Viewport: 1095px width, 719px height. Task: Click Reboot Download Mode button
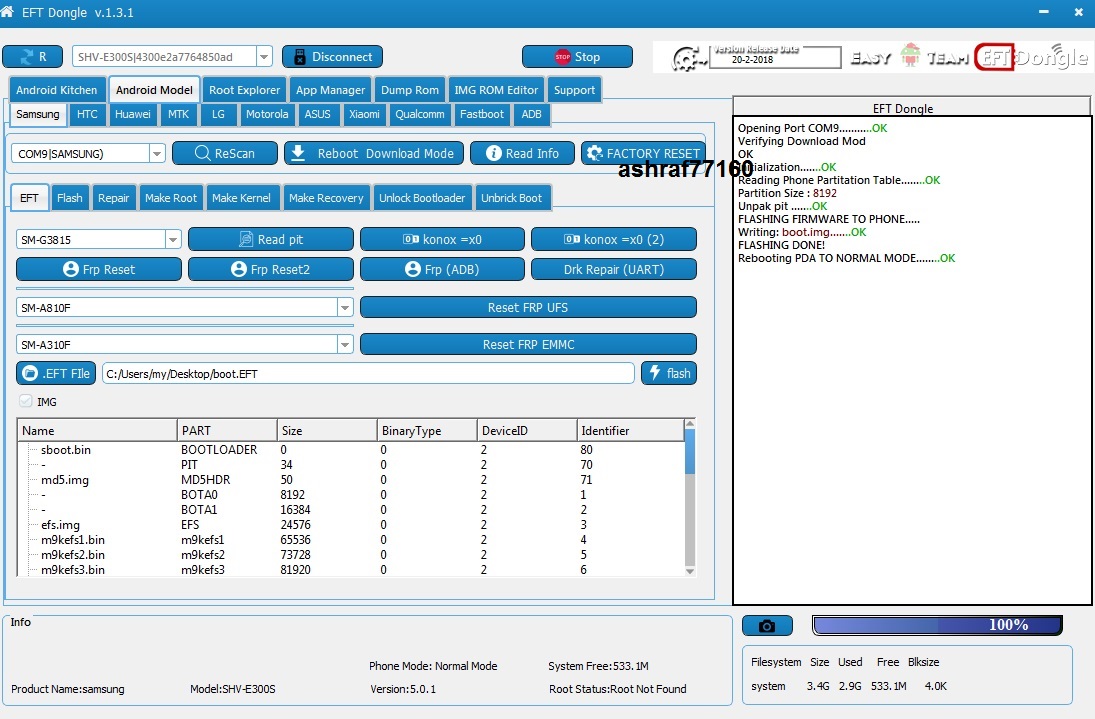pos(374,153)
